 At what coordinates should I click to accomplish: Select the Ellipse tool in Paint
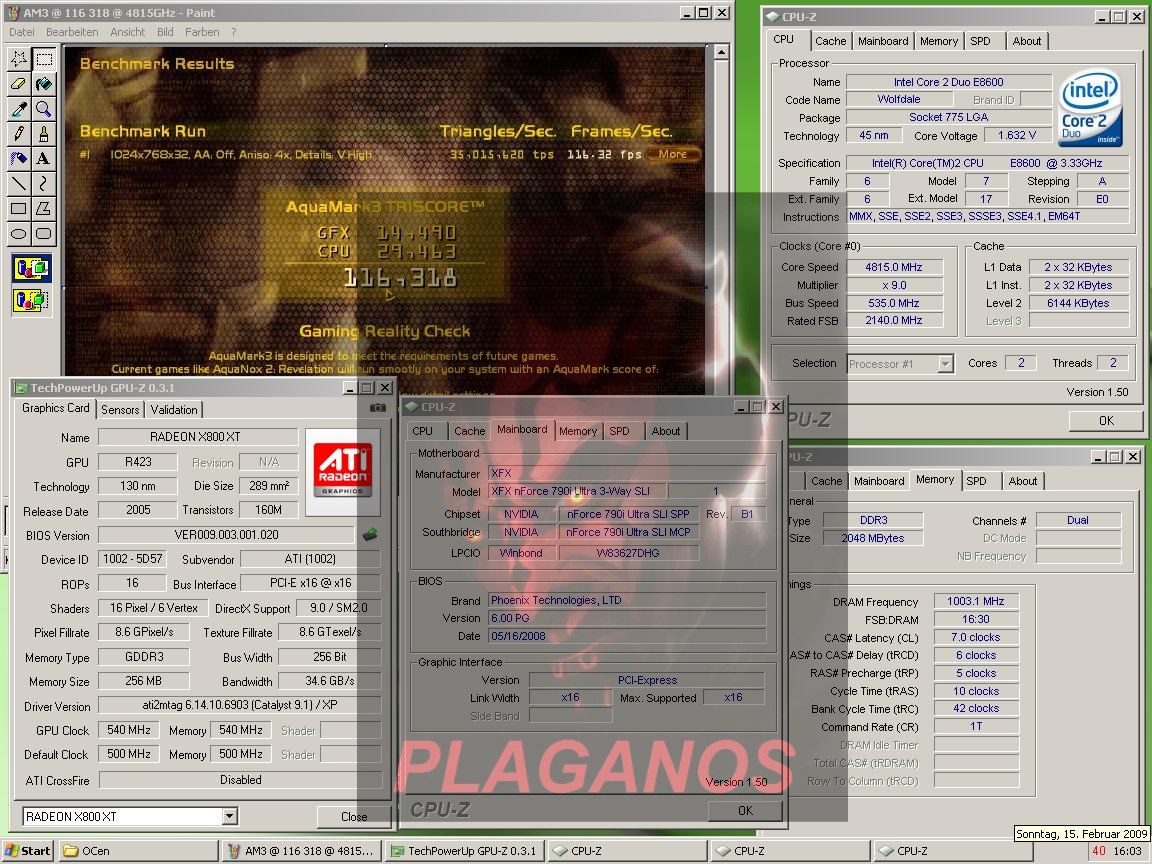coord(19,234)
